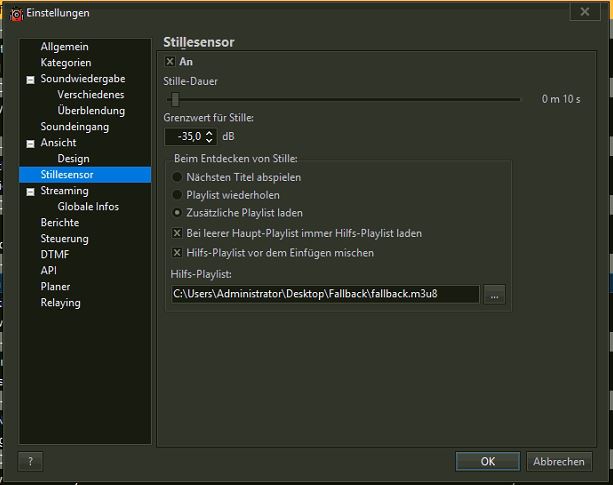Select 'Playlist wiederholen' radio option
The height and width of the screenshot is (485, 613).
coord(177,195)
